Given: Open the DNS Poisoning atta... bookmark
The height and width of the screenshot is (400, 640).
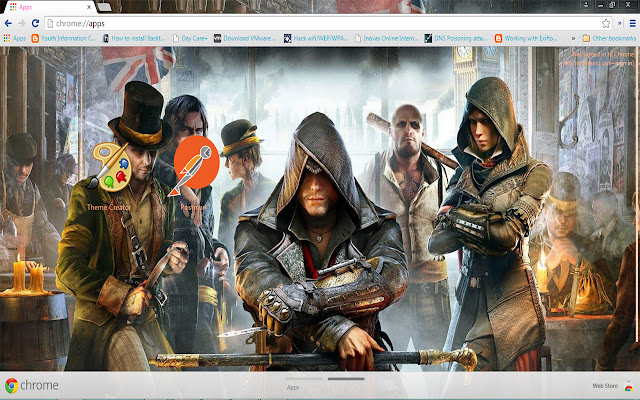Looking at the screenshot, I should tap(456, 38).
